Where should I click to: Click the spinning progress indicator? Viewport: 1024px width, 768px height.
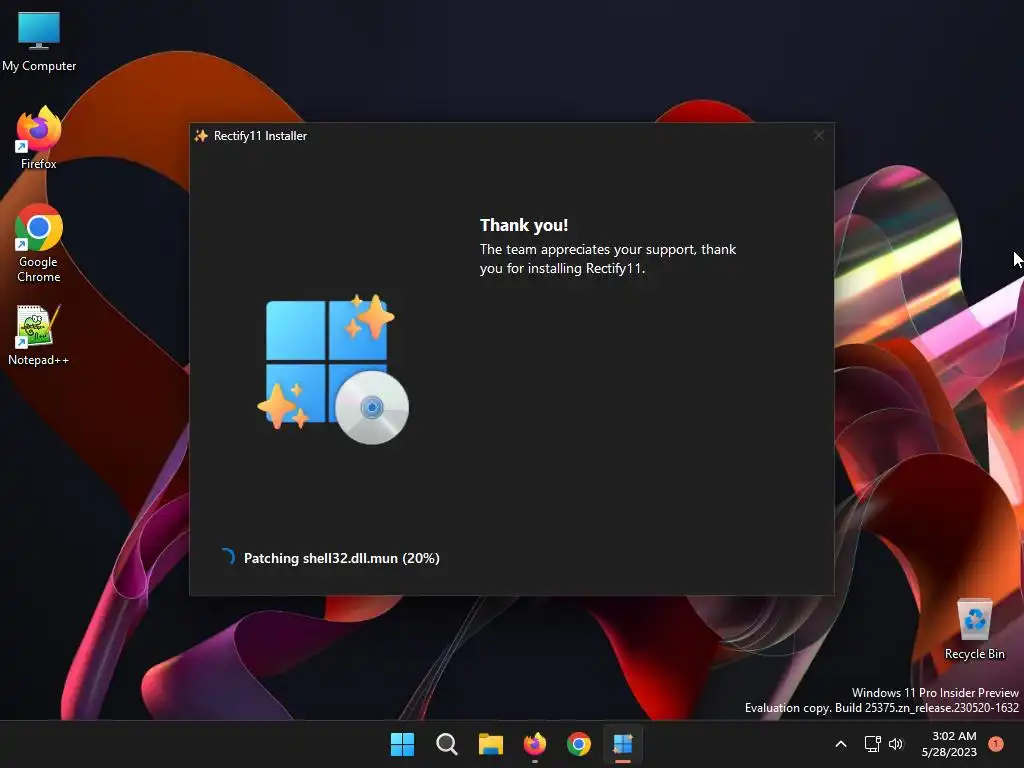pyautogui.click(x=227, y=557)
